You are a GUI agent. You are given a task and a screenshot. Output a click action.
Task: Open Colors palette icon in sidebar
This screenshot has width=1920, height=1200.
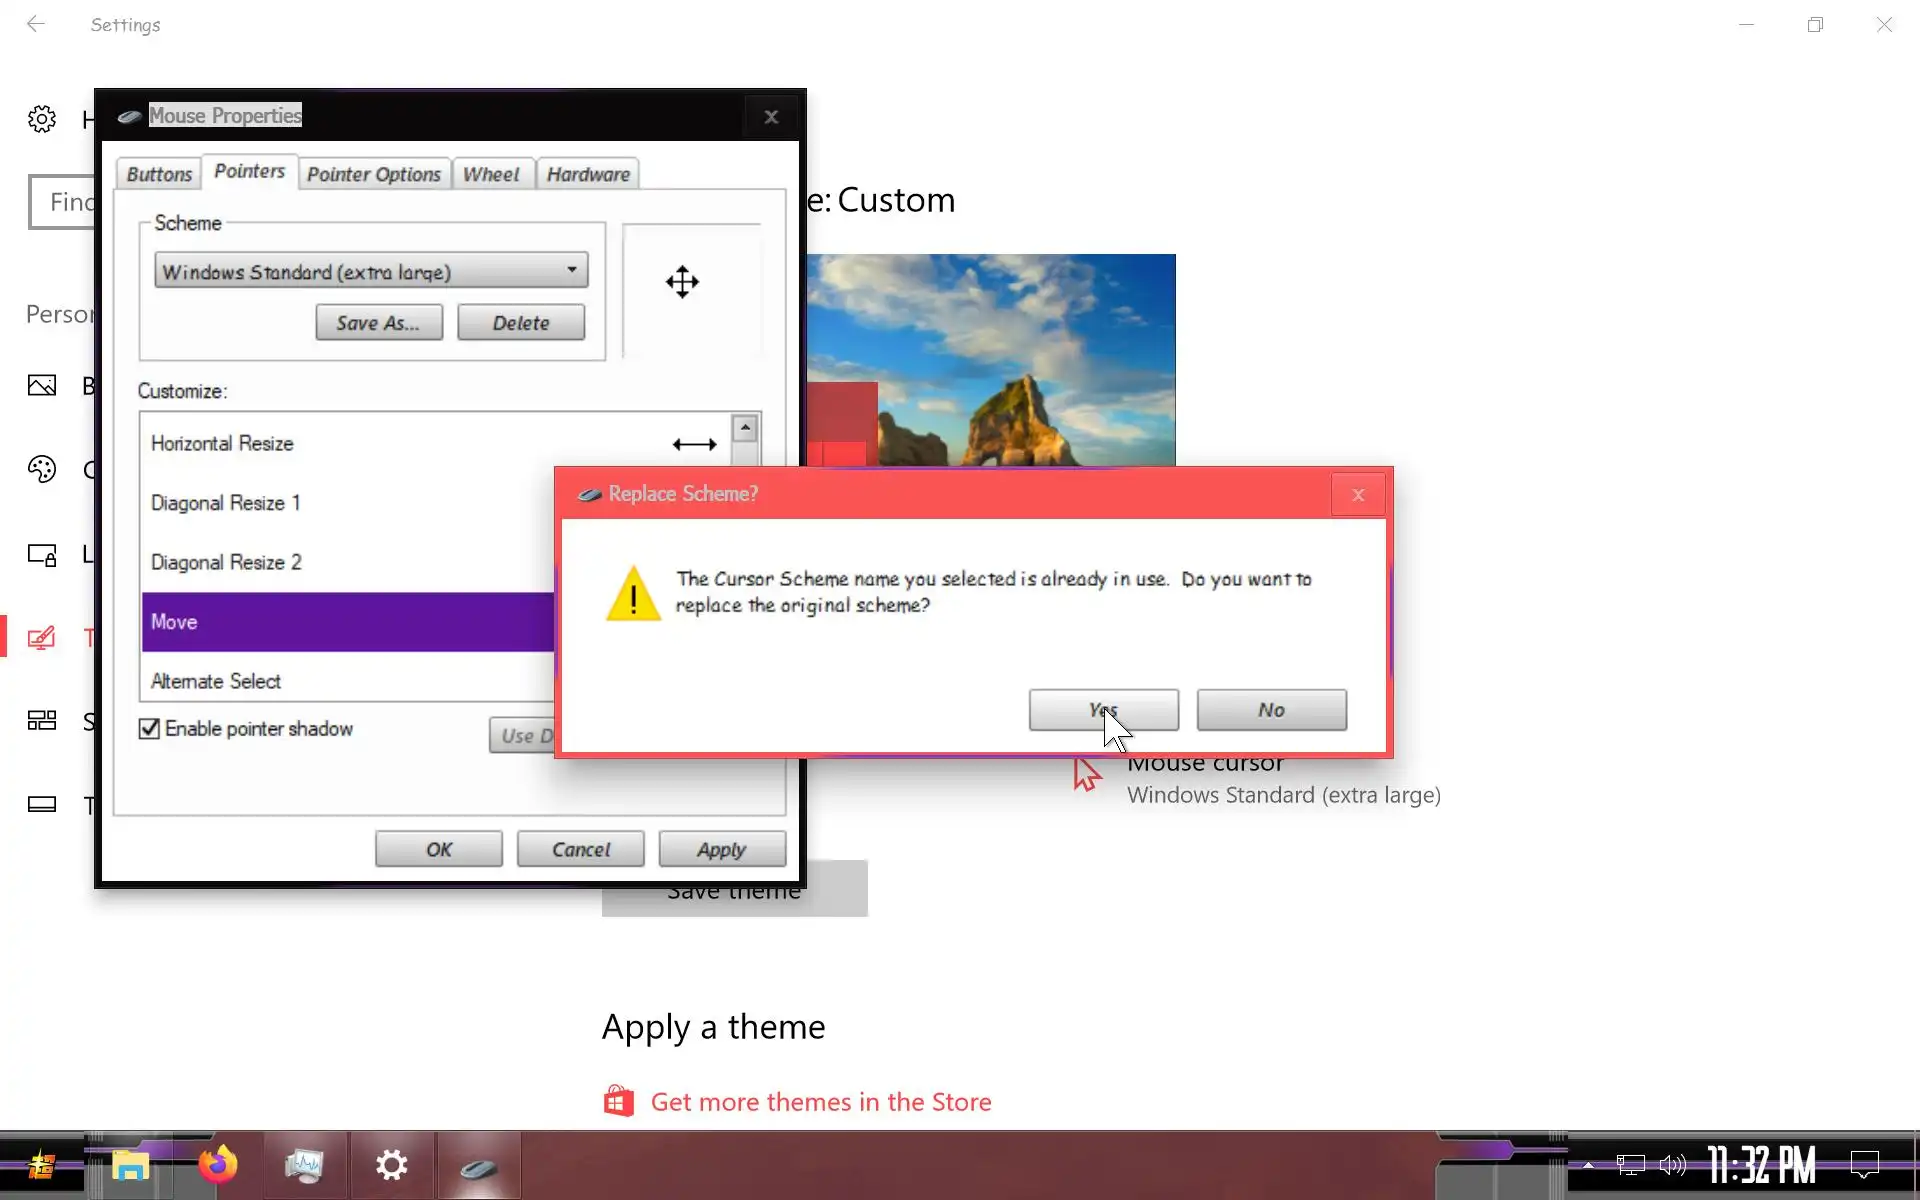tap(42, 469)
